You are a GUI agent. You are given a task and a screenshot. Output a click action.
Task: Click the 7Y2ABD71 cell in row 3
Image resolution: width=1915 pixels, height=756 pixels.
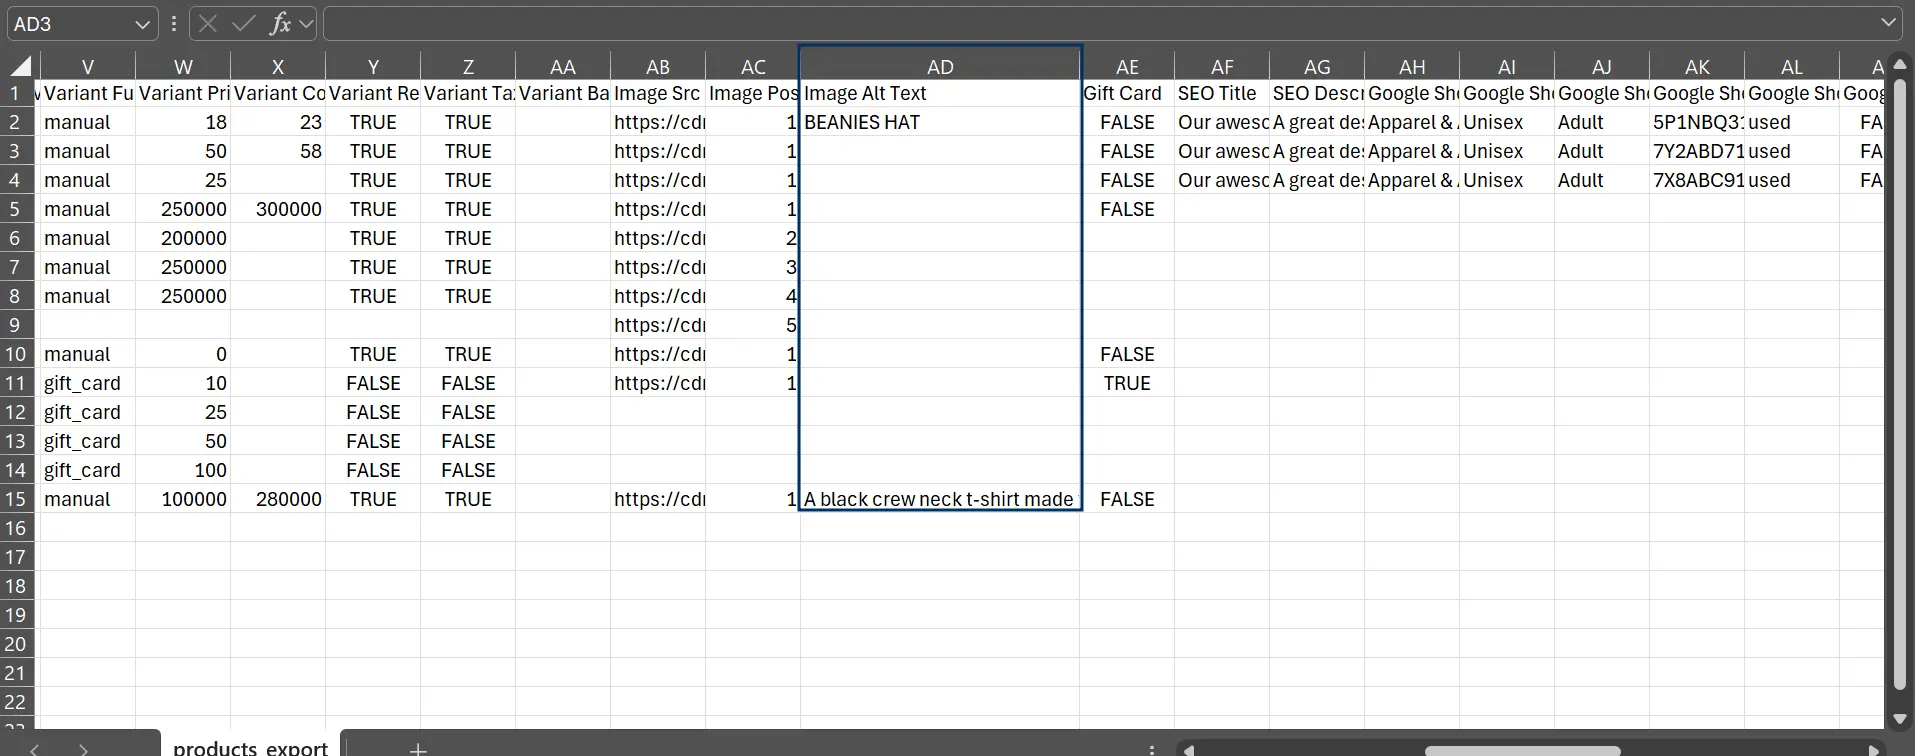pos(1697,151)
